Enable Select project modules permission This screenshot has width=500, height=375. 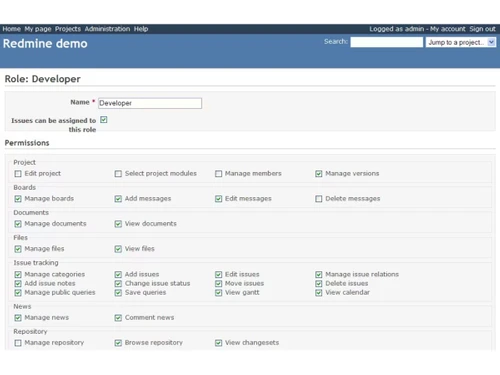coord(118,174)
